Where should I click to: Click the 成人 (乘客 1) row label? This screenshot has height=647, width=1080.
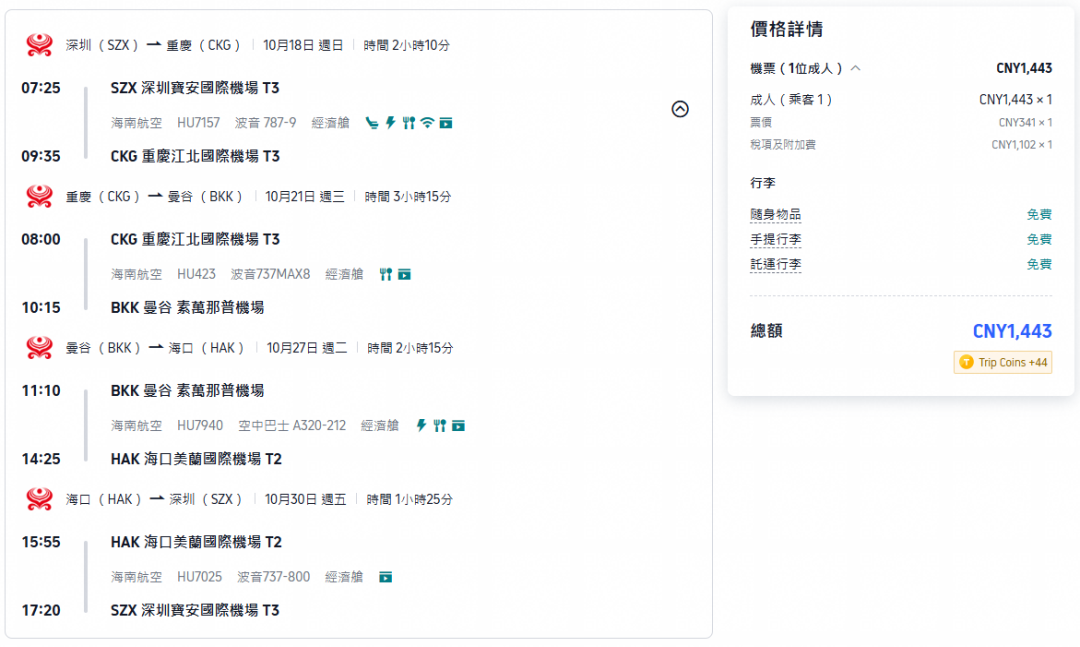click(x=791, y=99)
